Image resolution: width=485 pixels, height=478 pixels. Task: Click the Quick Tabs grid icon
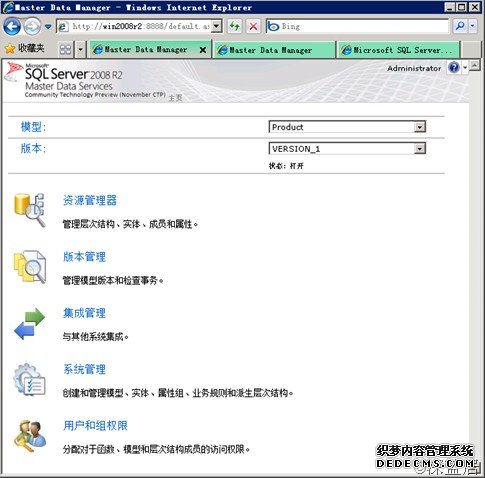coord(65,50)
